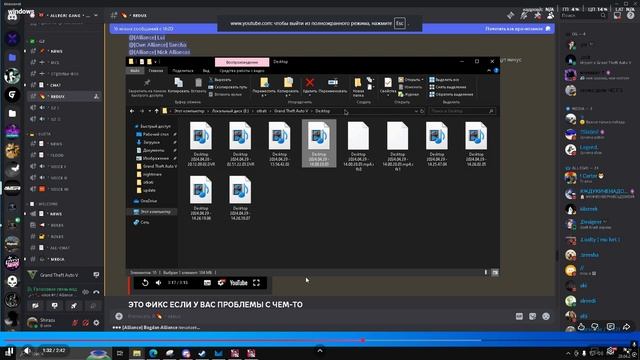The width and height of the screenshot is (640, 360).
Task: Show hidden tray icons chevron
Action: (x=568, y=353)
